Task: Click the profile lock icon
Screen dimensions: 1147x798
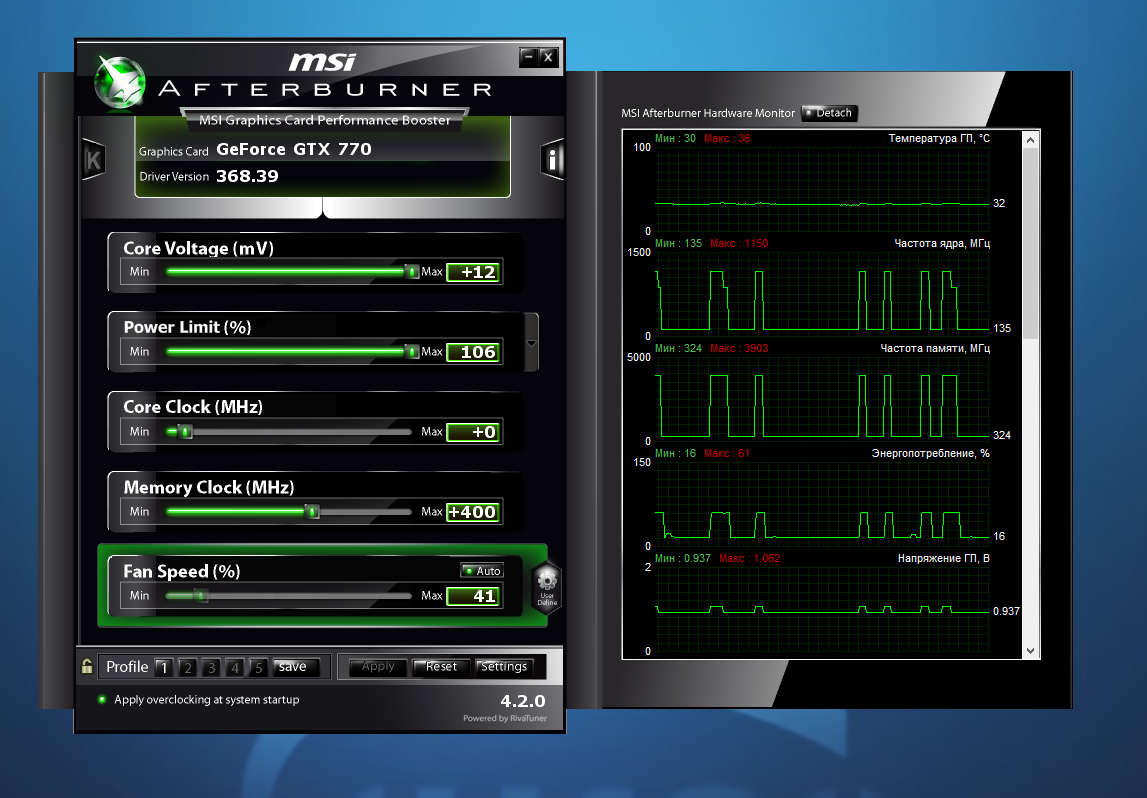Action: click(x=86, y=666)
